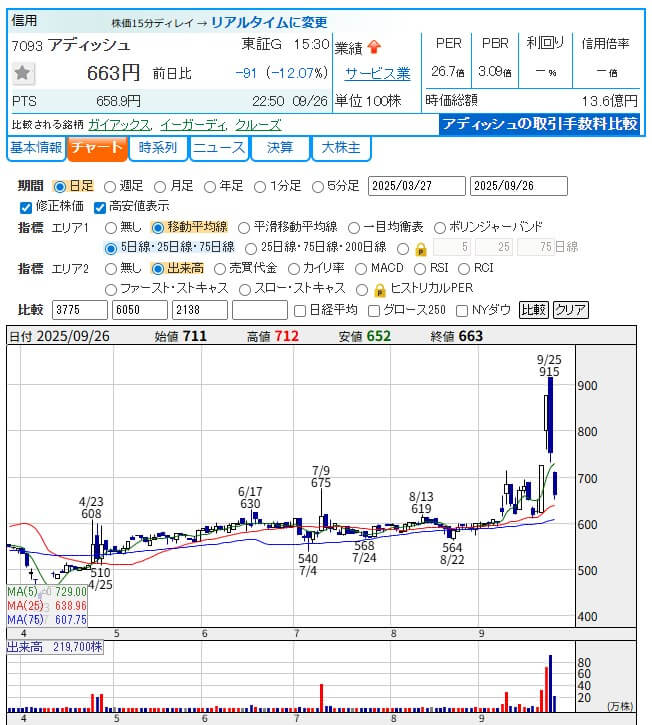Switch to the 時系列 tab
The width and height of the screenshot is (652, 725).
pos(158,148)
